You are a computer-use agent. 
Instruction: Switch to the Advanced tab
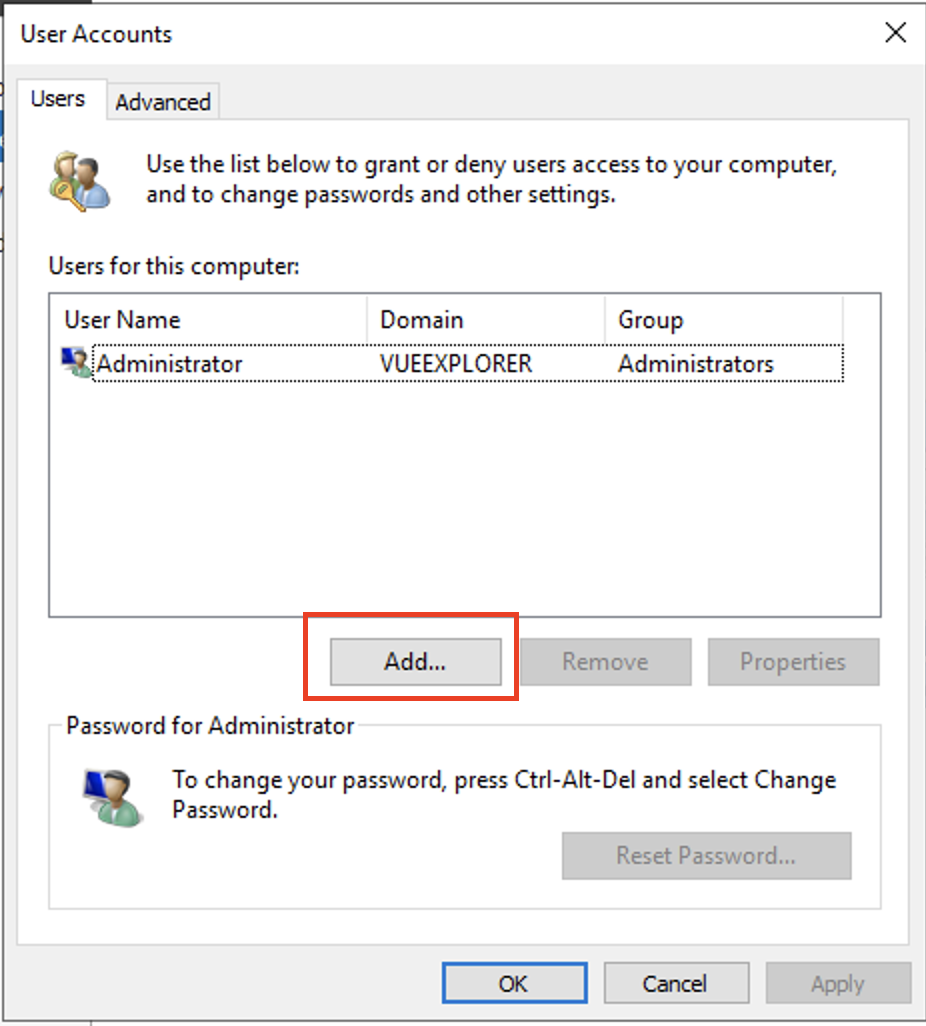click(x=162, y=102)
